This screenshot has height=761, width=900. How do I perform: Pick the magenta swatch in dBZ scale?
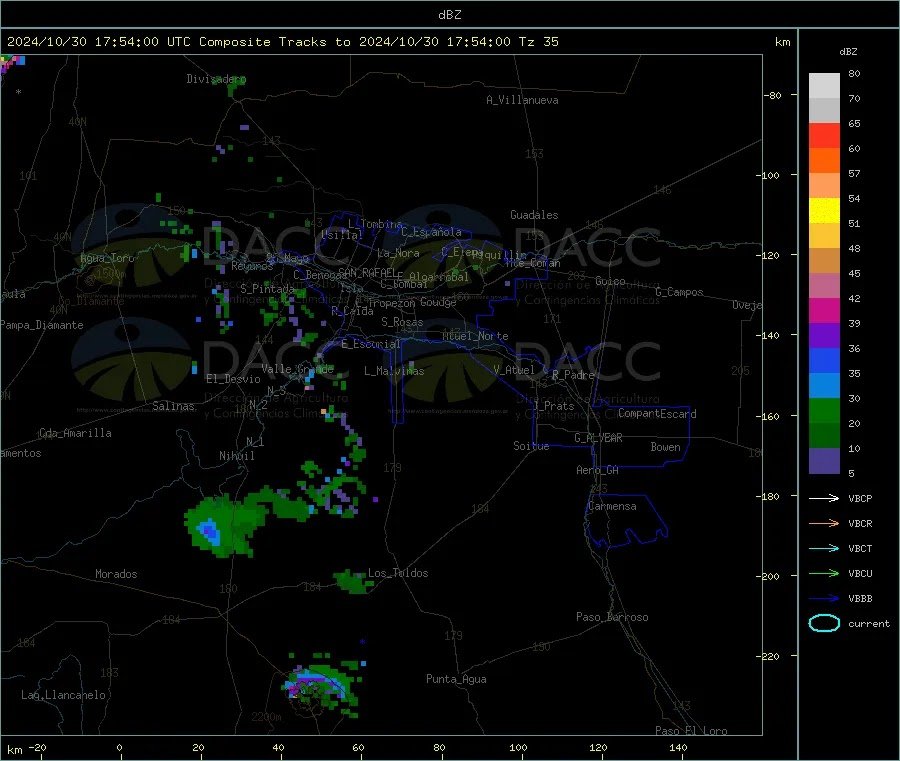(824, 311)
